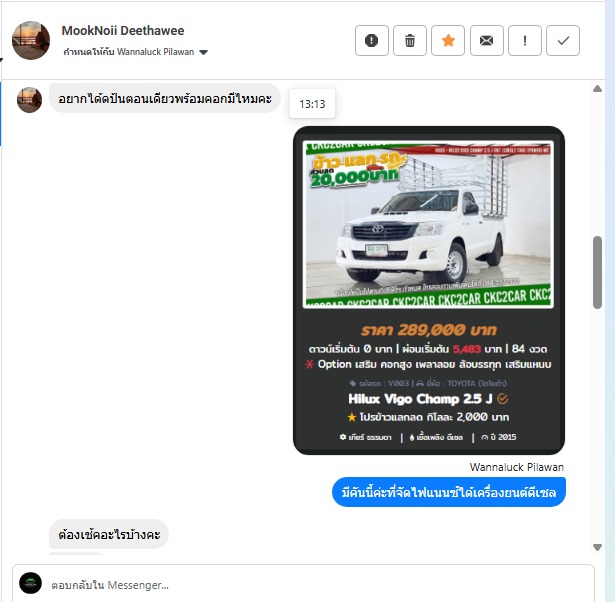
Task: Click the MookNoii Deethawee contact name
Action: 123,31
